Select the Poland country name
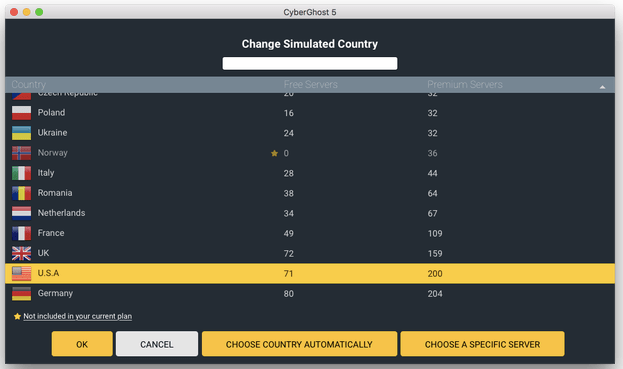Viewport: 623px width, 369px height. click(x=51, y=113)
